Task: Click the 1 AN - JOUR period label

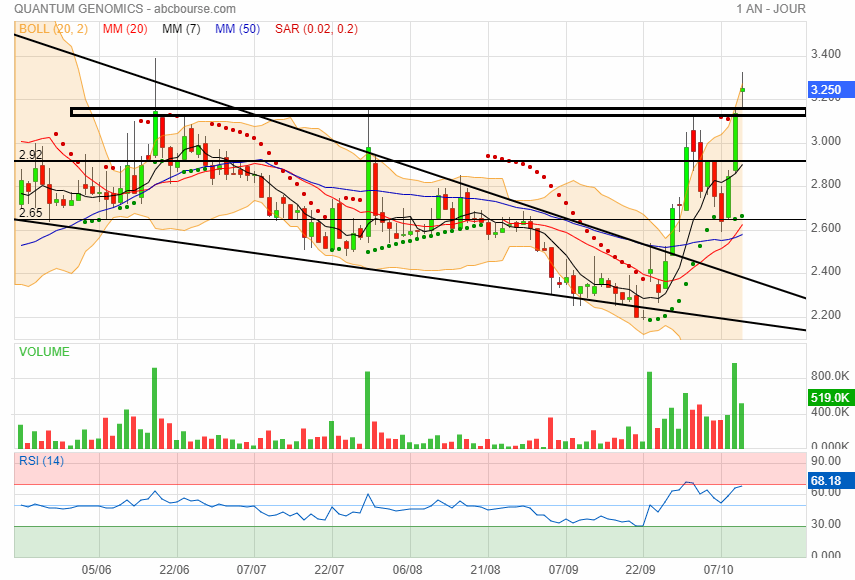Action: (770, 9)
